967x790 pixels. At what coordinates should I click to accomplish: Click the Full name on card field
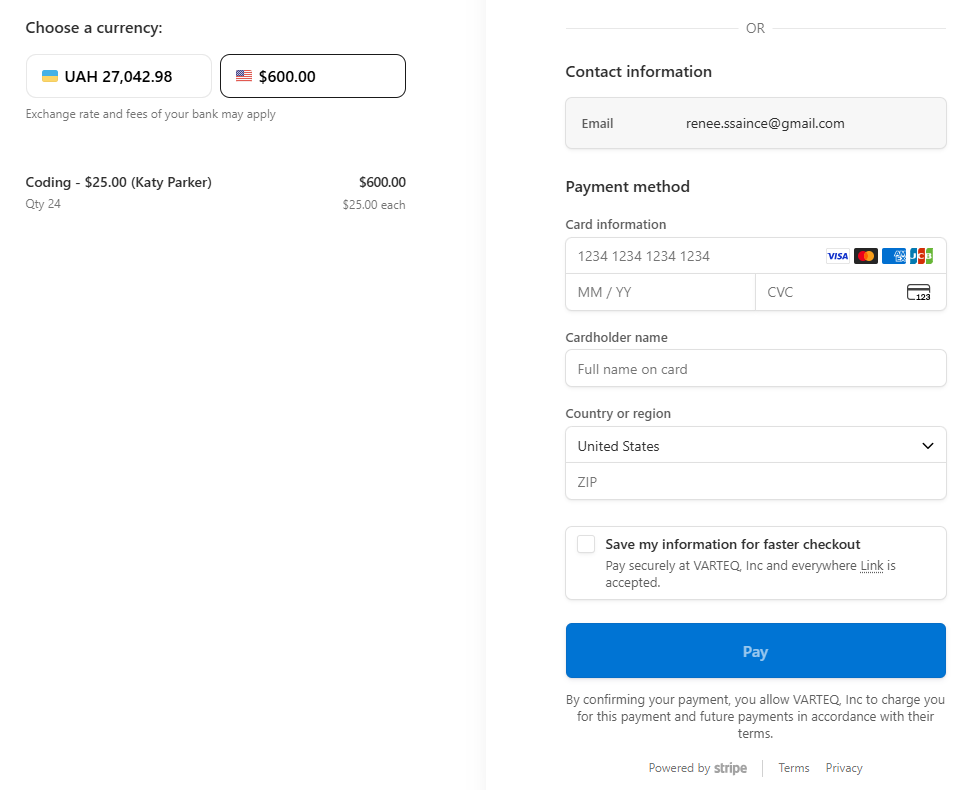point(755,369)
